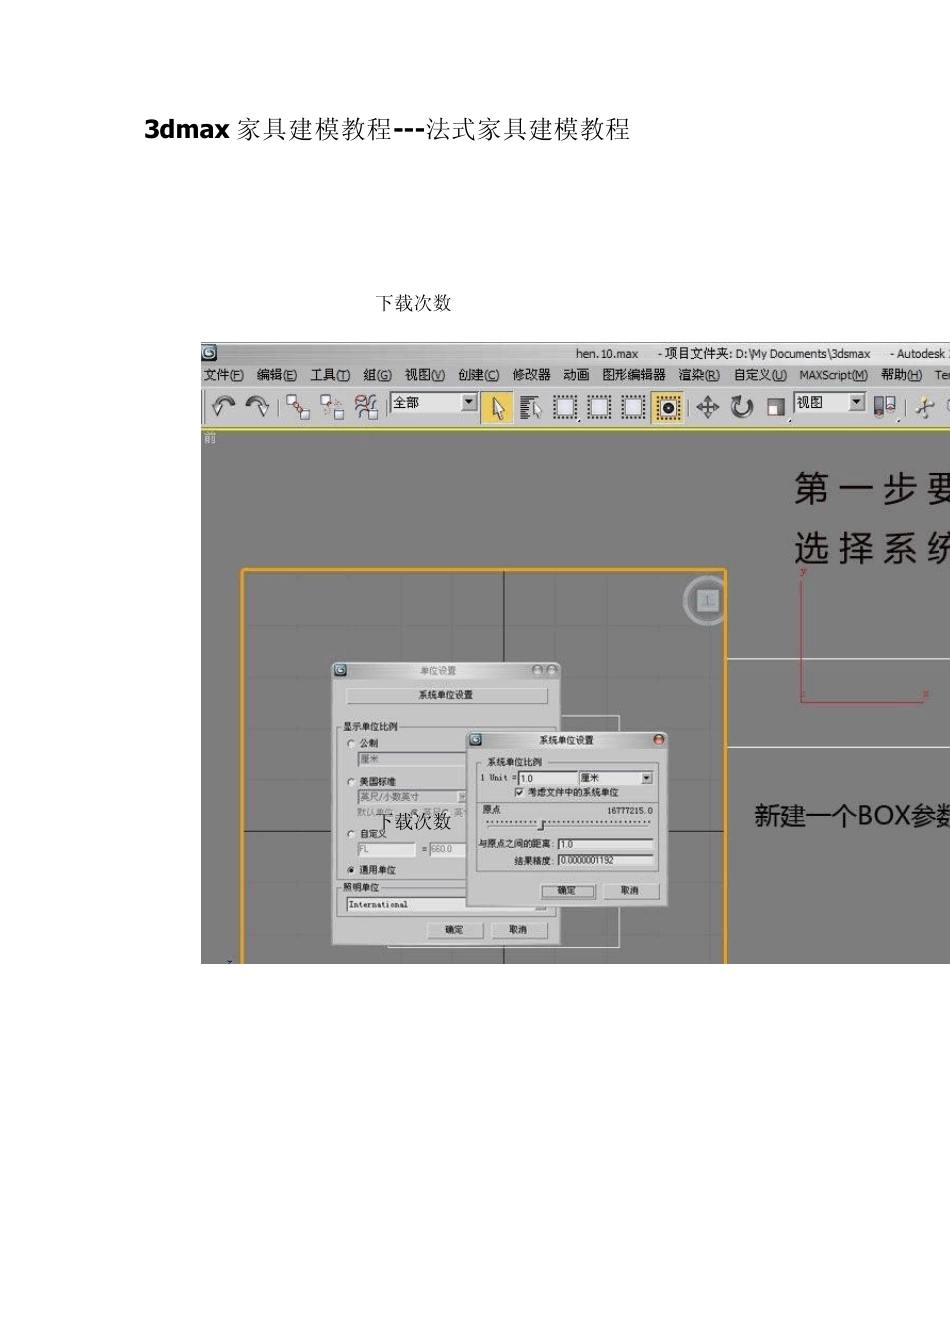Click the 原点 slider handle
The height and width of the screenshot is (1344, 950).
tap(542, 825)
